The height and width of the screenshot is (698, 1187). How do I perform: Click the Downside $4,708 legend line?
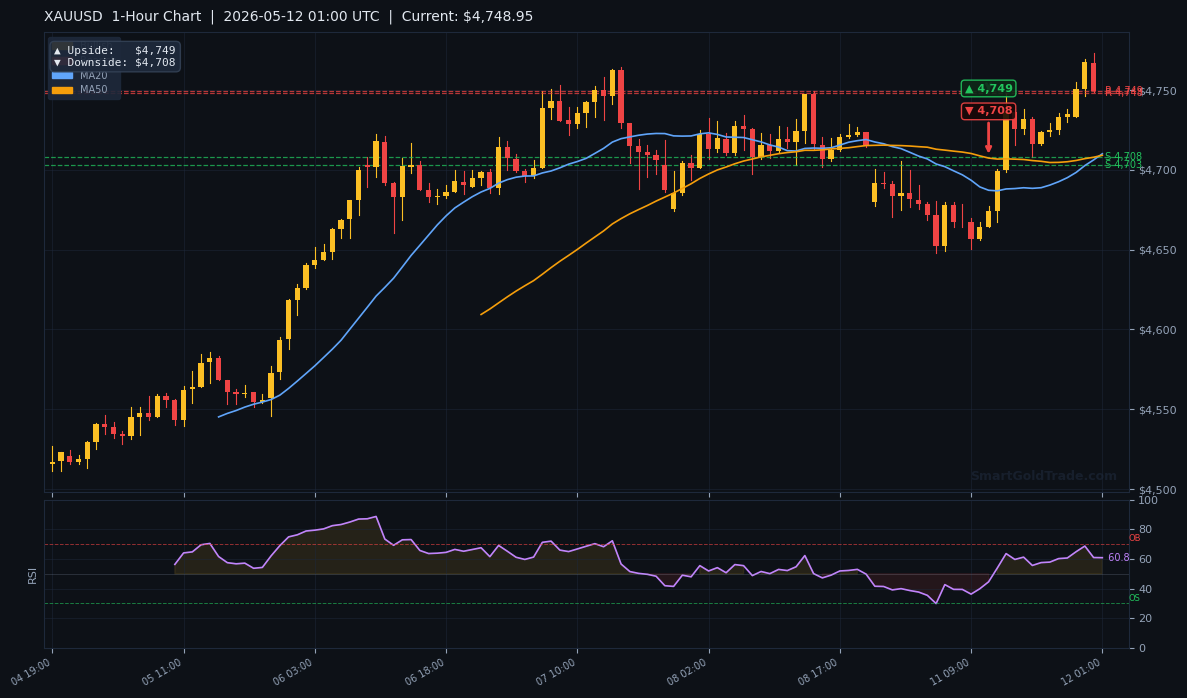click(x=114, y=63)
